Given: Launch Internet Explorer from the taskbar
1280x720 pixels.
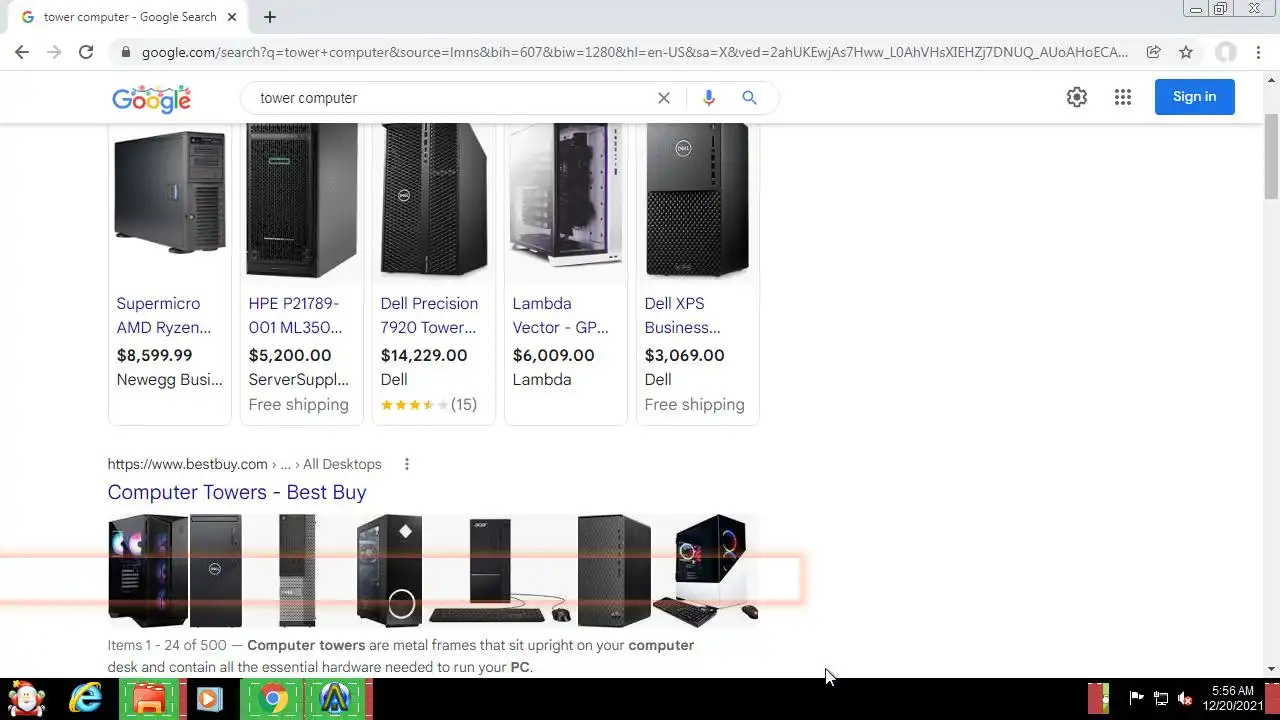Looking at the screenshot, I should point(86,699).
